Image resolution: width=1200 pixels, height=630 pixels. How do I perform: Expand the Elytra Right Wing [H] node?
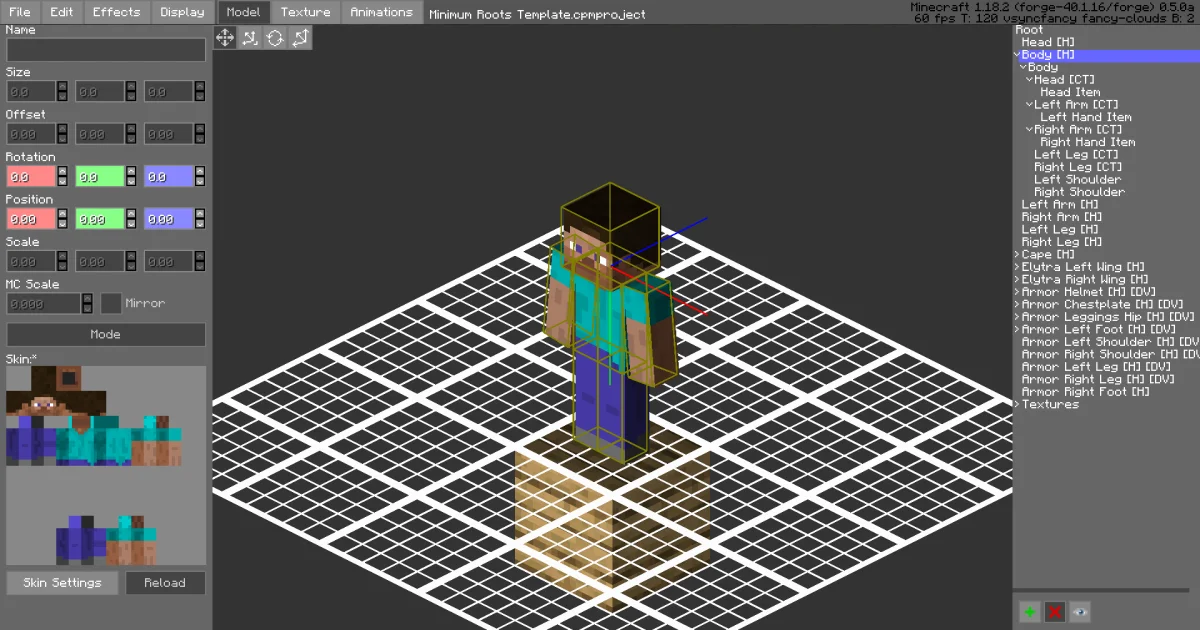pos(1017,280)
